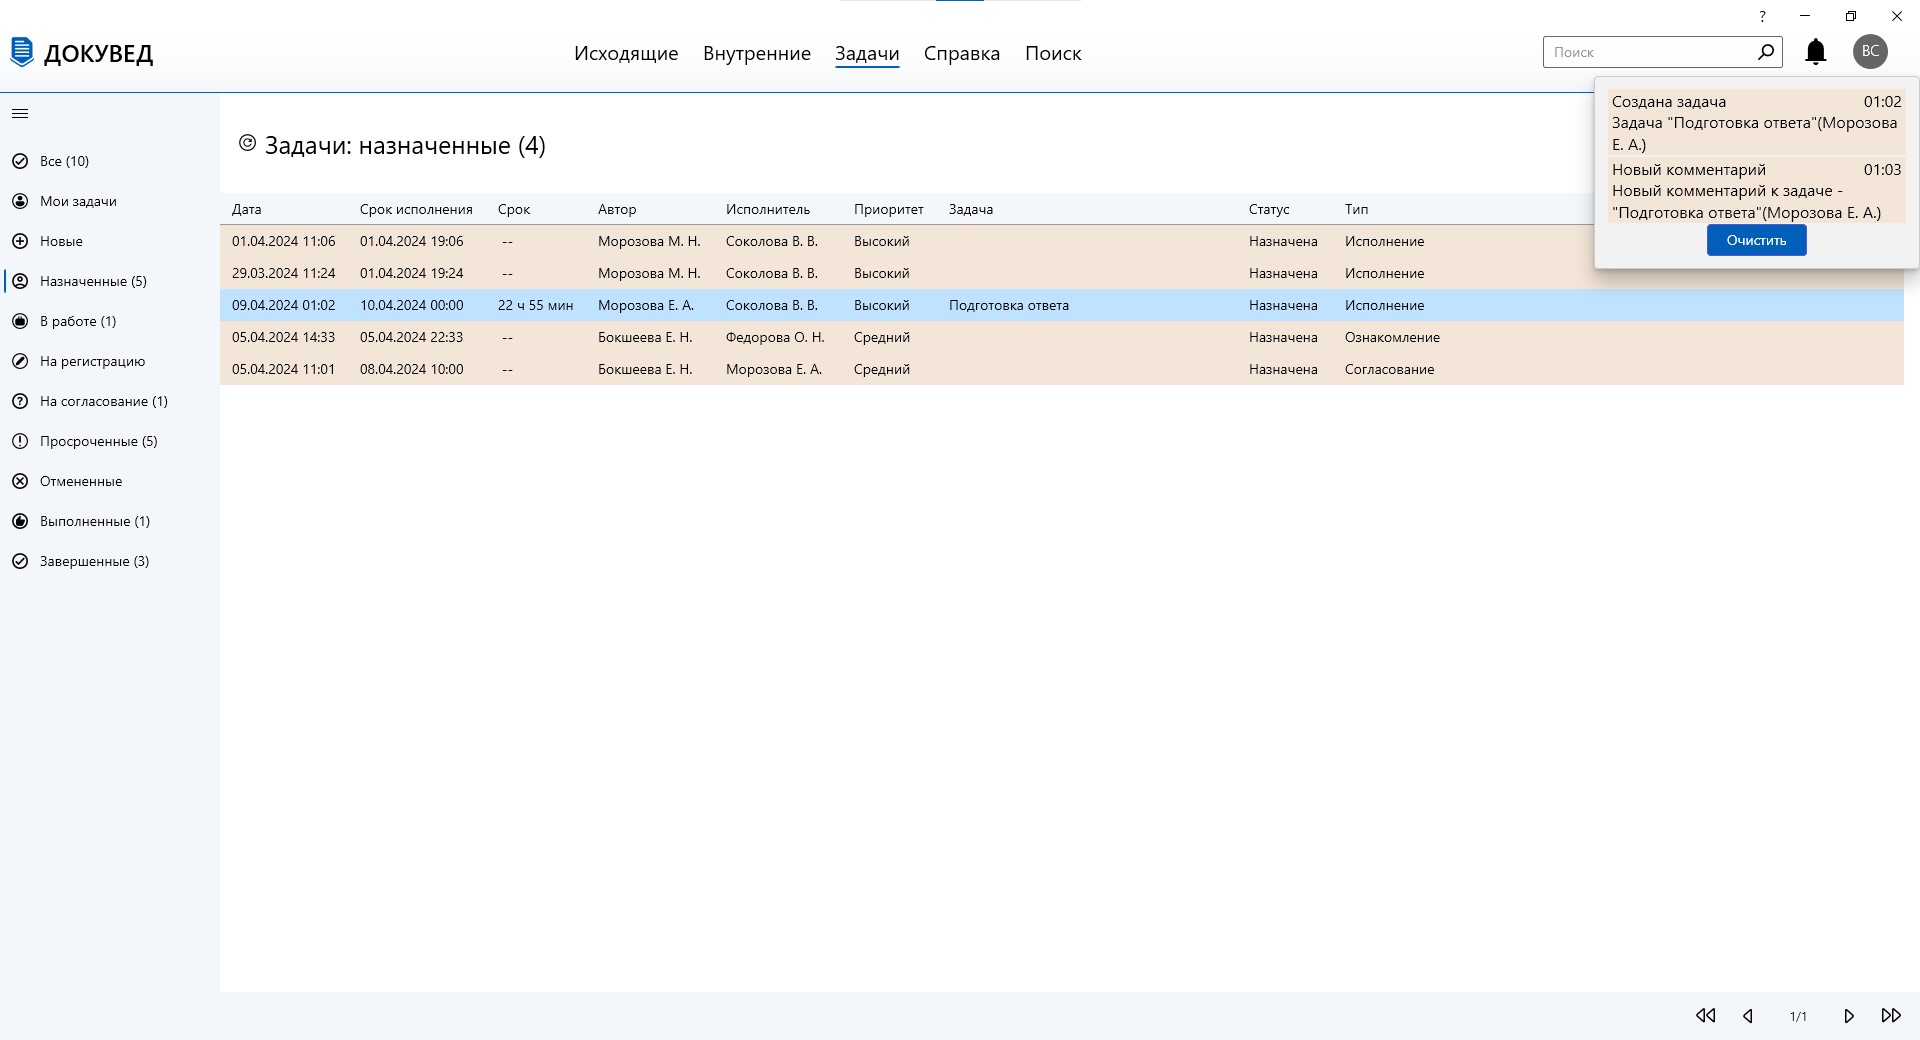The image size is (1920, 1040).
Task: Toggle the hamburger sidebar menu
Action: pos(20,114)
